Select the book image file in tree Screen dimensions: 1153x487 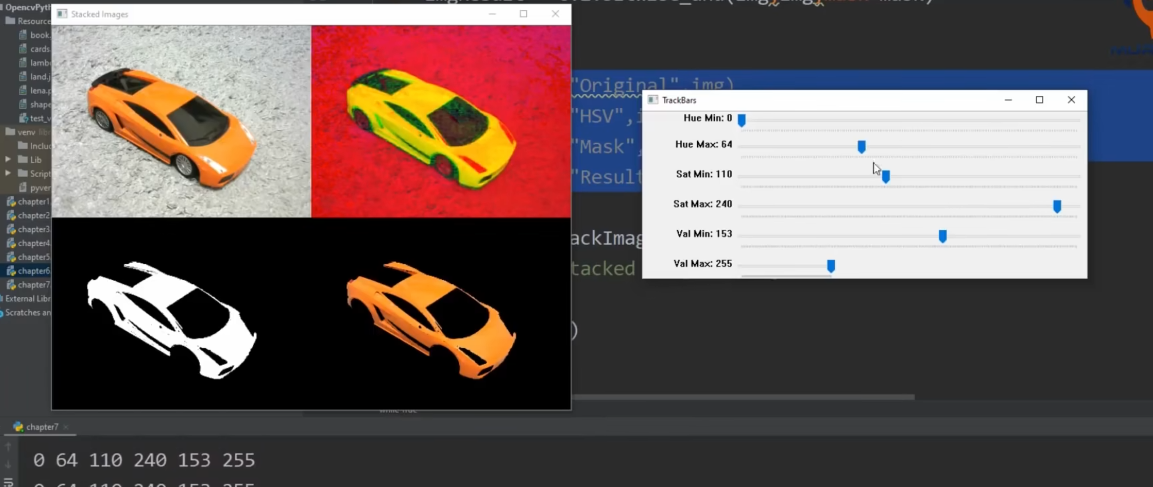coord(35,35)
